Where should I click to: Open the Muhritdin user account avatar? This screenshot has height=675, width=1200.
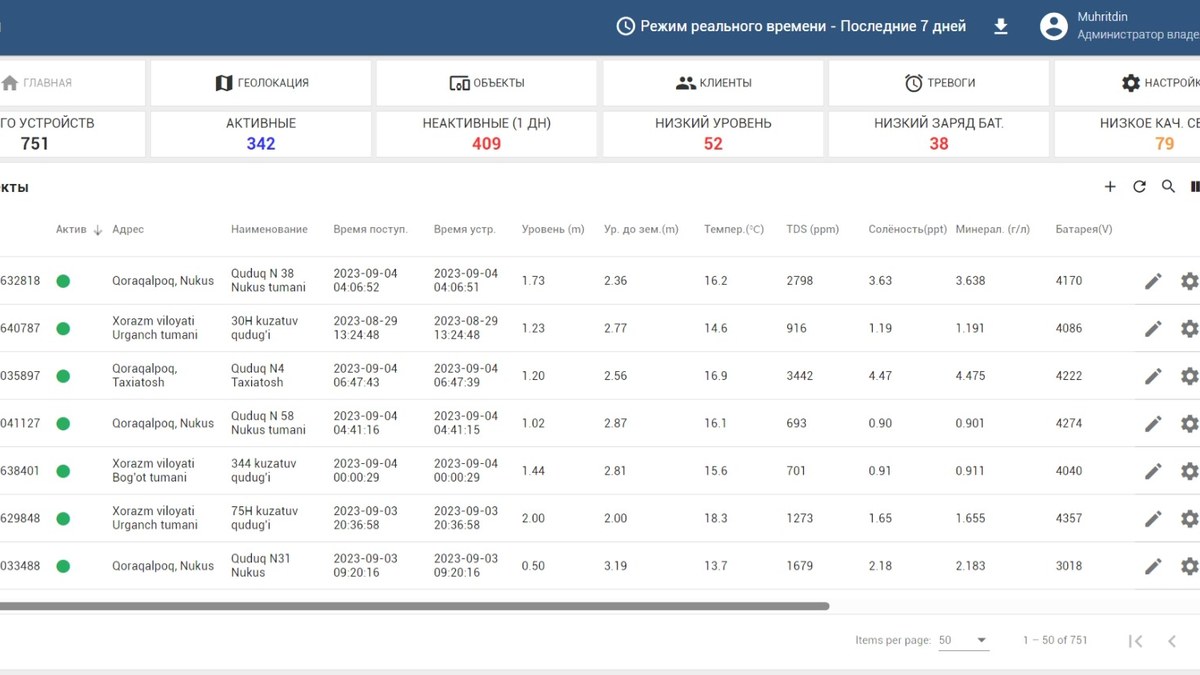(x=1054, y=27)
